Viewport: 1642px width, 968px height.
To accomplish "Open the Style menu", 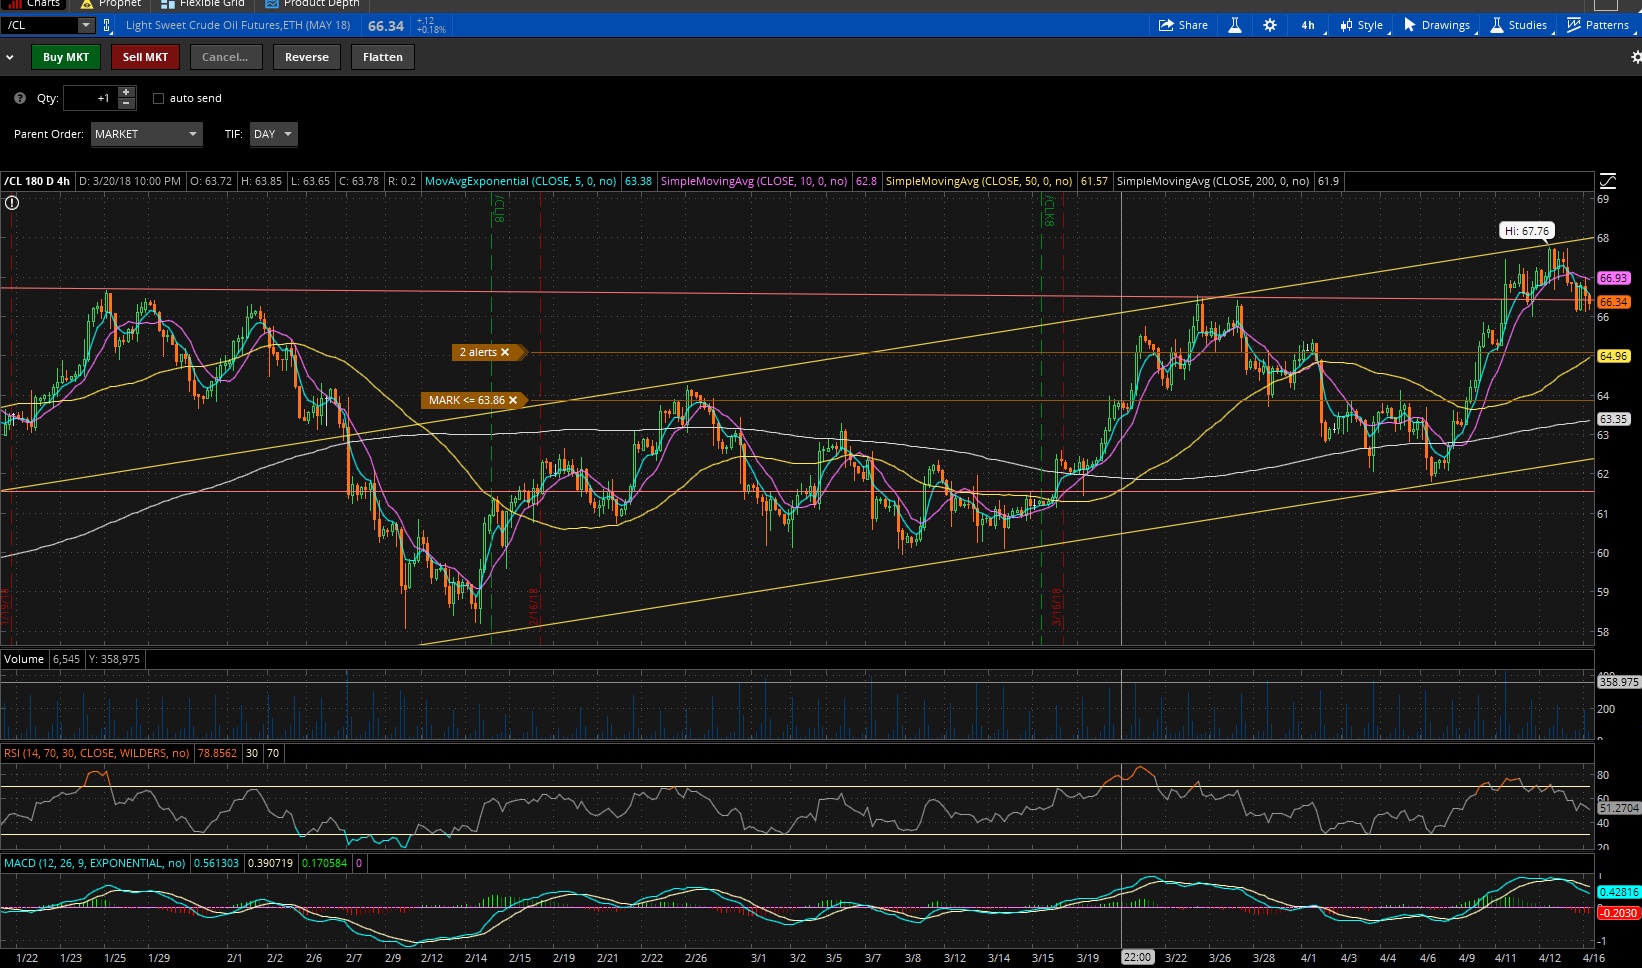I will [1362, 25].
